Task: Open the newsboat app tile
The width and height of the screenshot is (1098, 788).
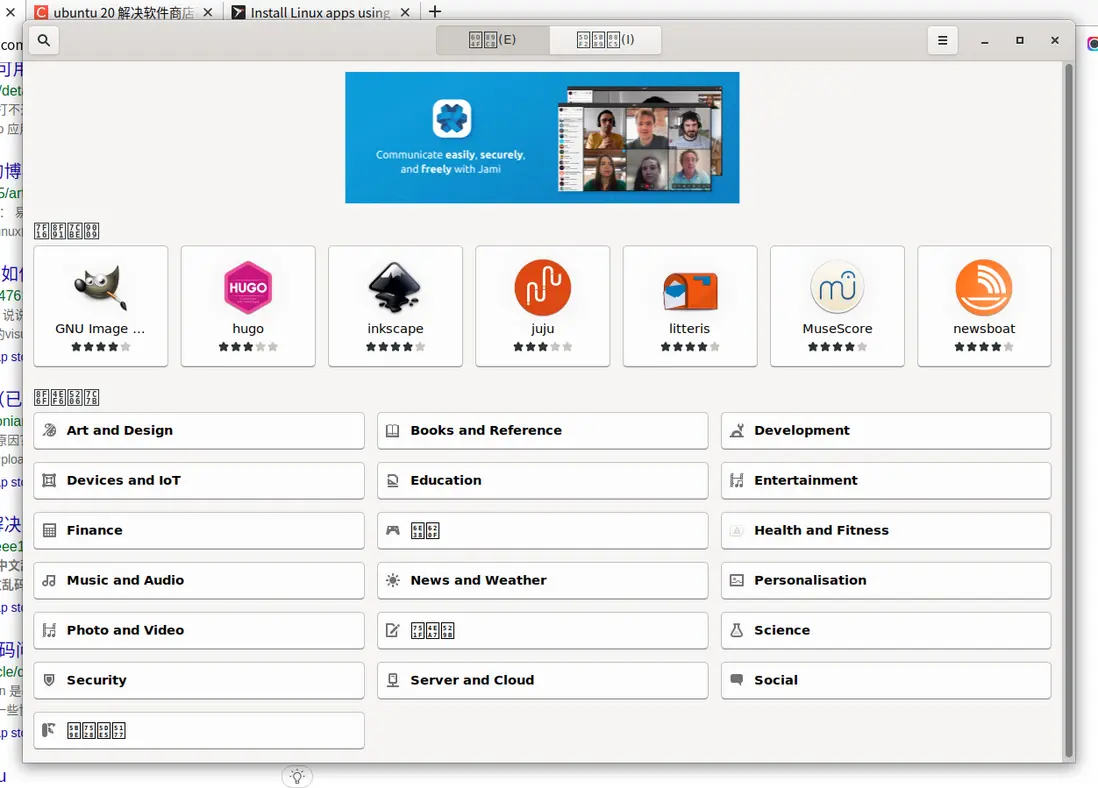Action: [x=985, y=306]
